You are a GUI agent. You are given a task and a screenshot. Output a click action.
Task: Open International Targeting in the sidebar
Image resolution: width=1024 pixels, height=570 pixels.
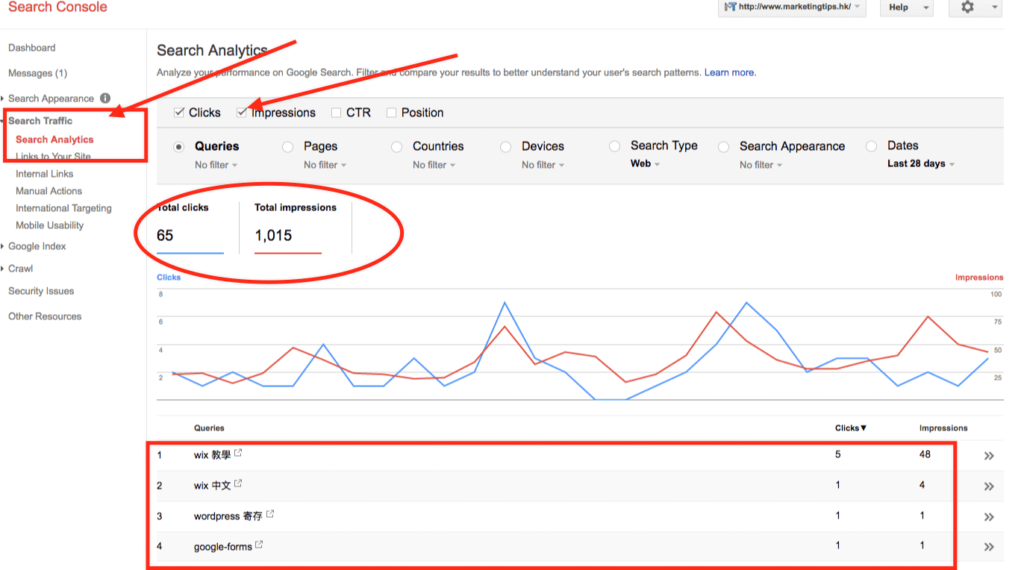coord(63,208)
